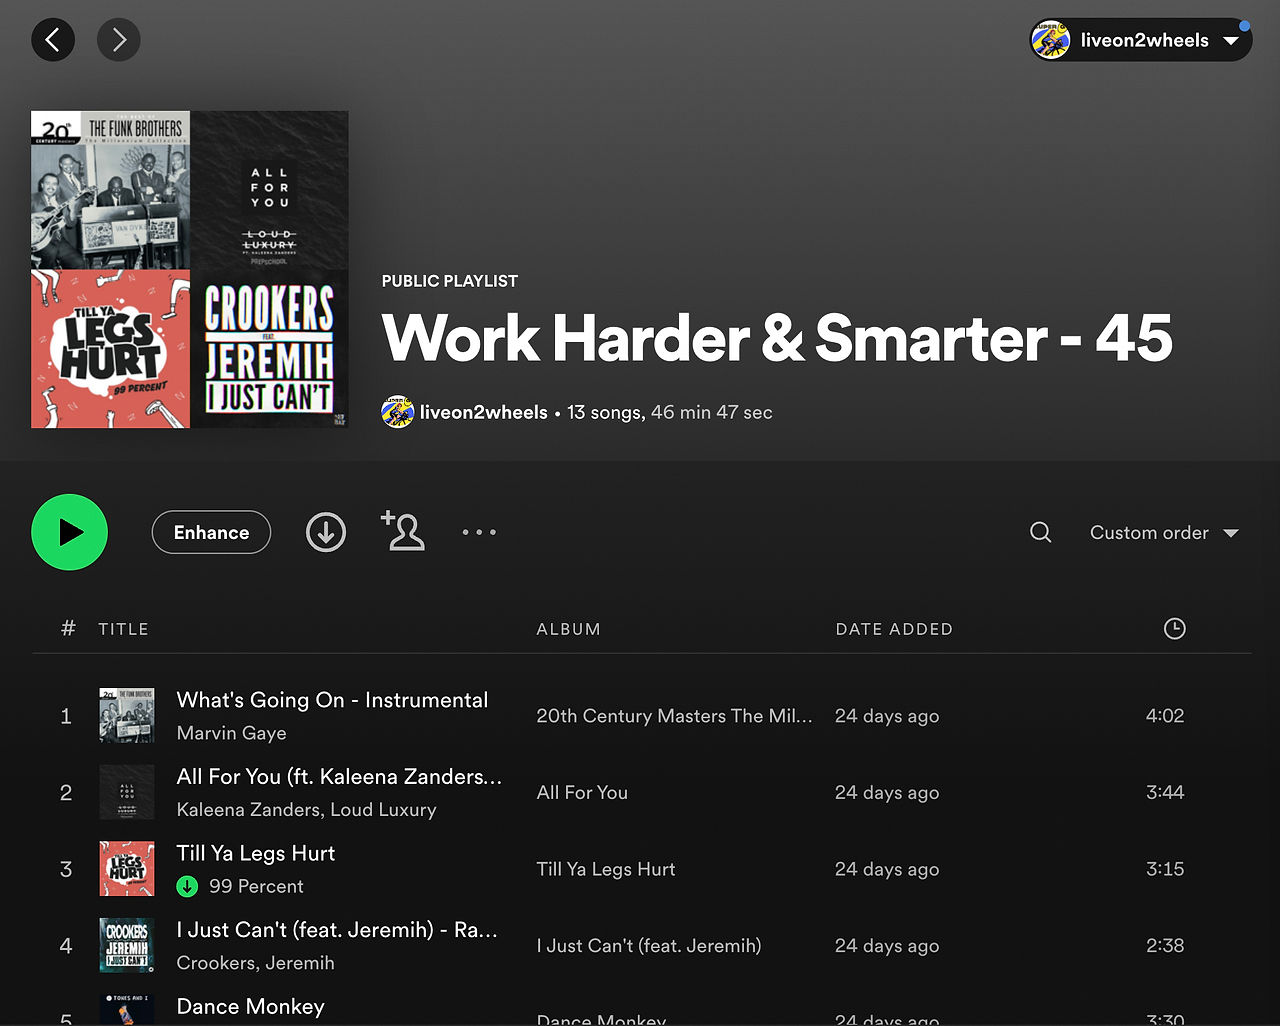
Task: Go back with the left arrow button
Action: [x=53, y=40]
